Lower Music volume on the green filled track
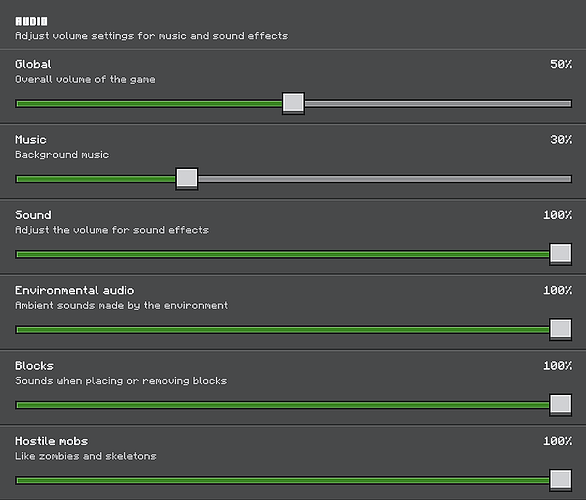586x500 pixels. click(x=95, y=179)
